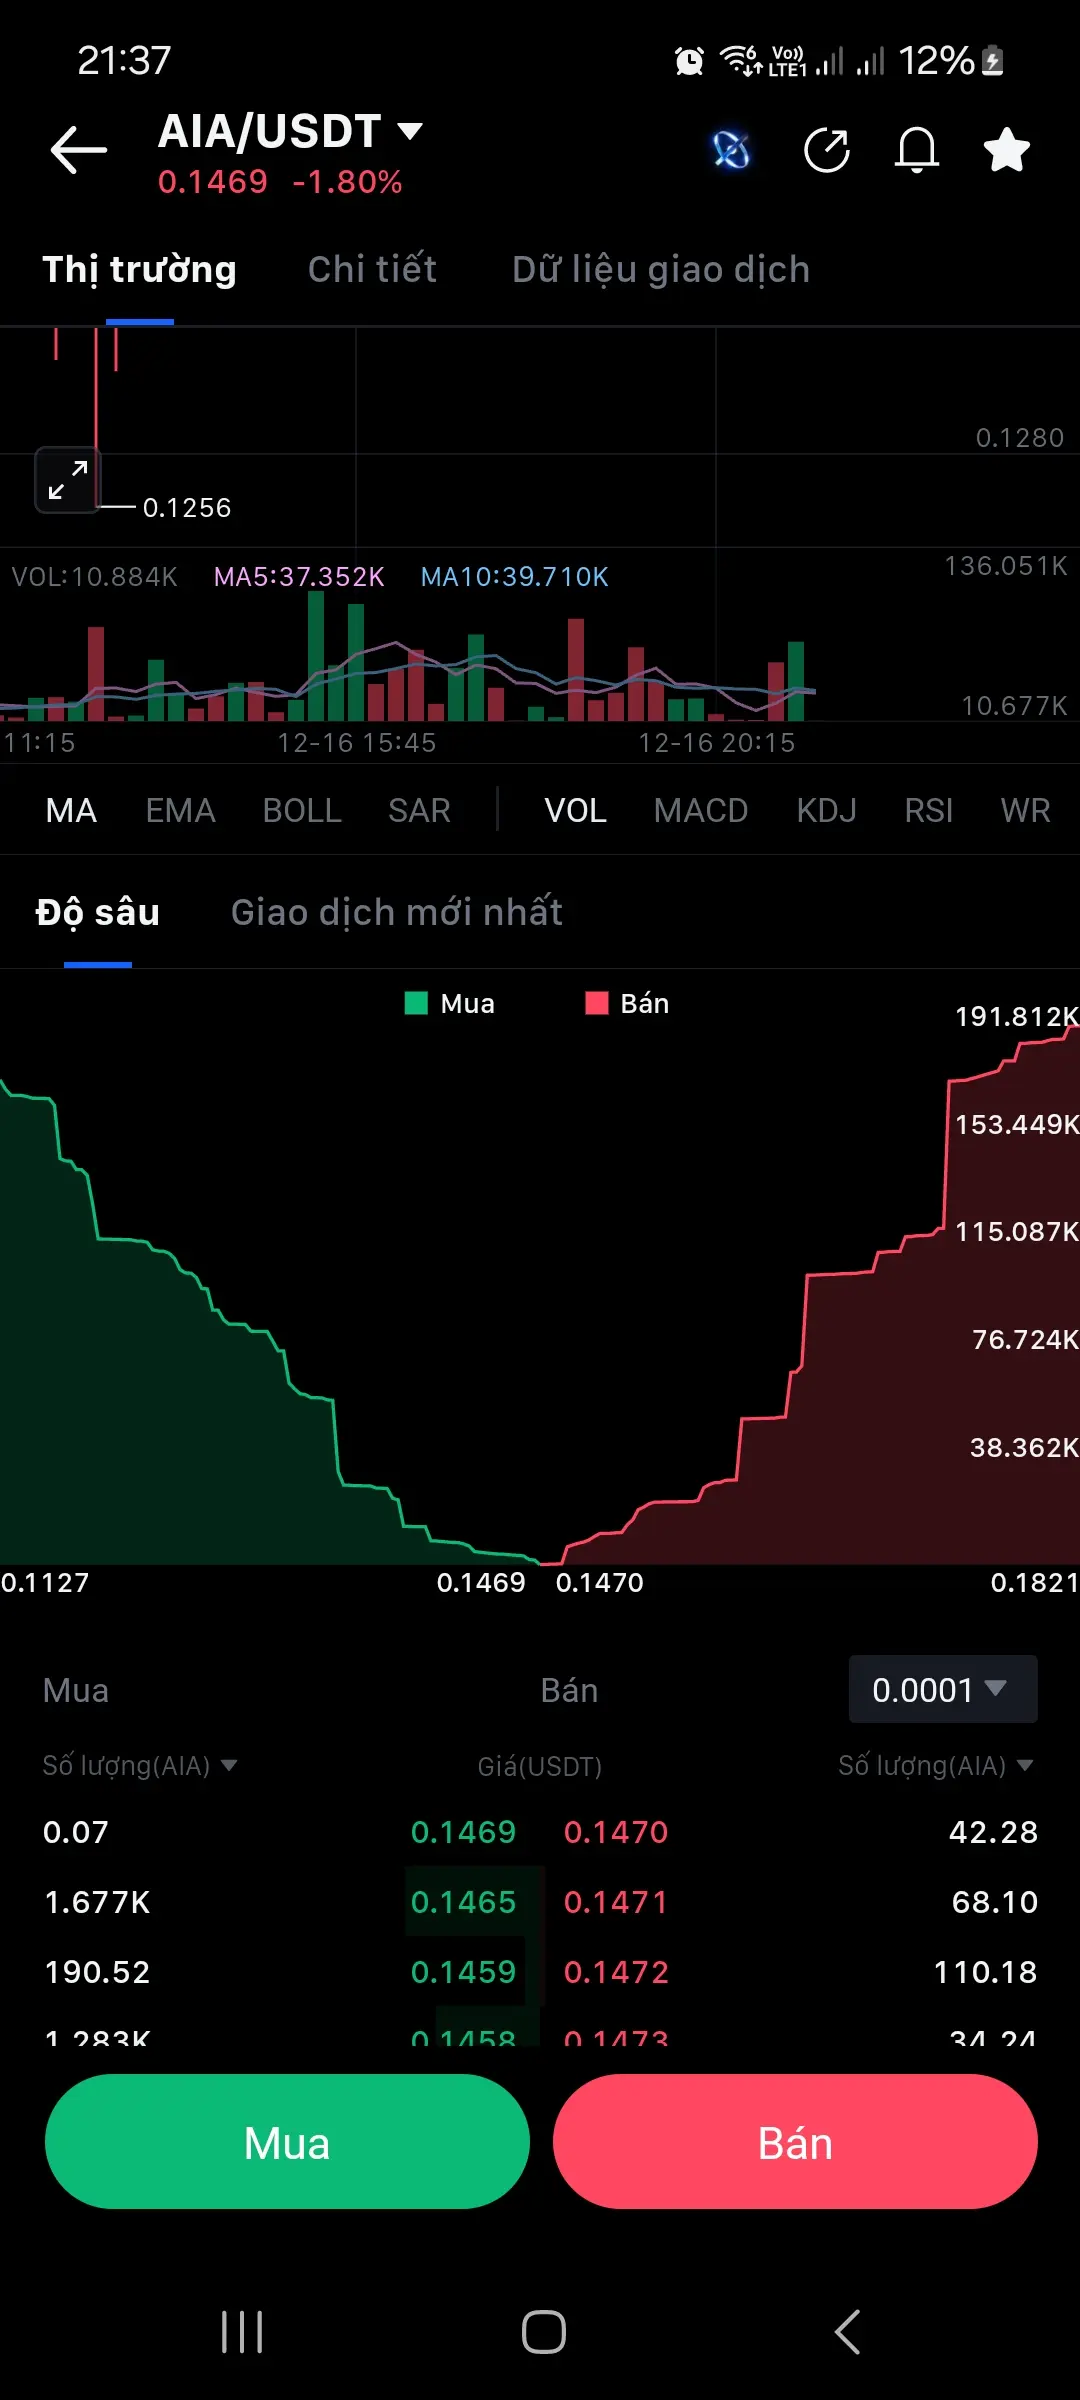
Task: Toggle the MA indicator
Action: click(71, 810)
